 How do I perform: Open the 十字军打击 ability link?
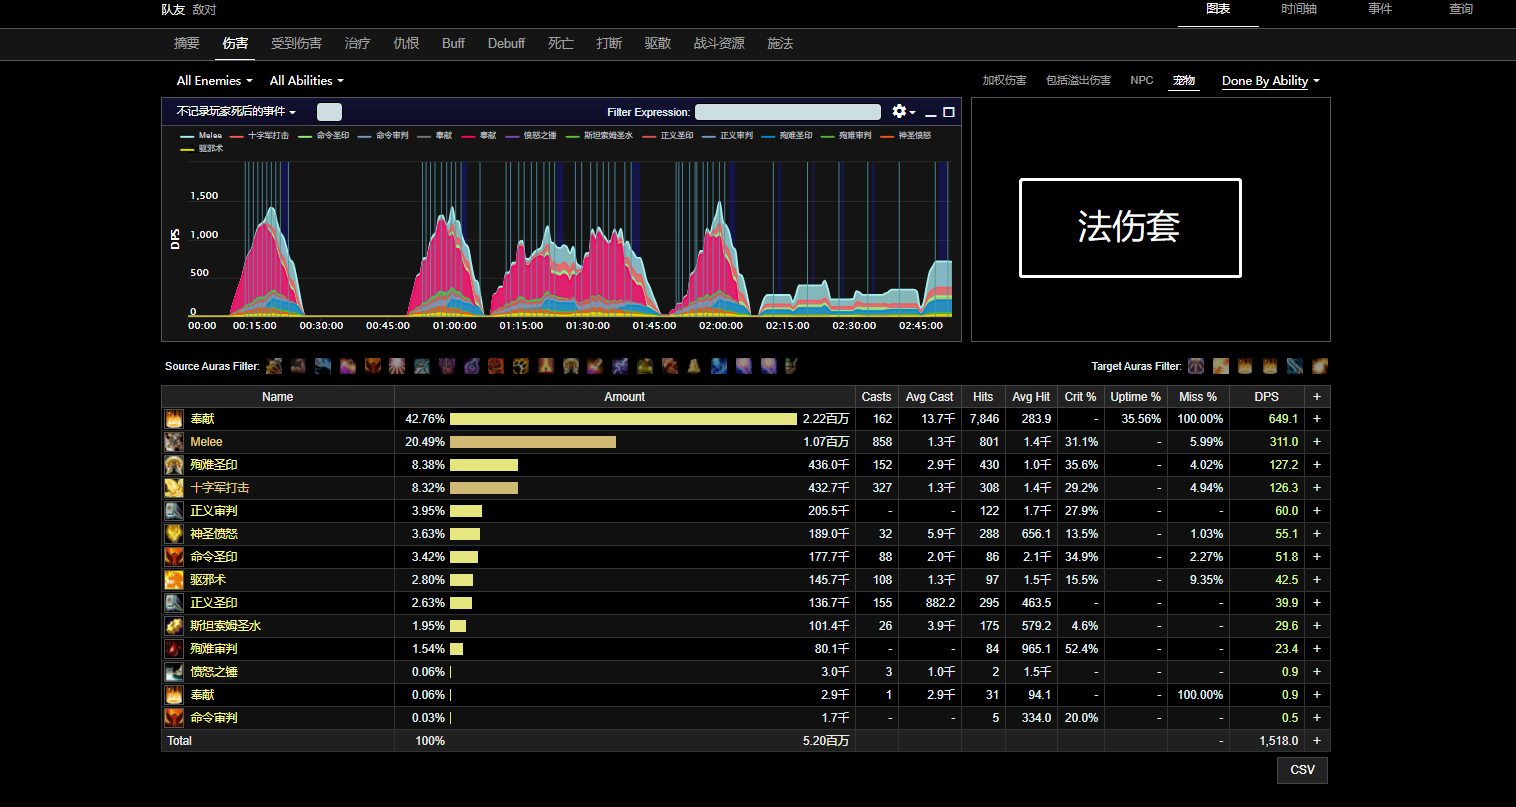pyautogui.click(x=219, y=488)
